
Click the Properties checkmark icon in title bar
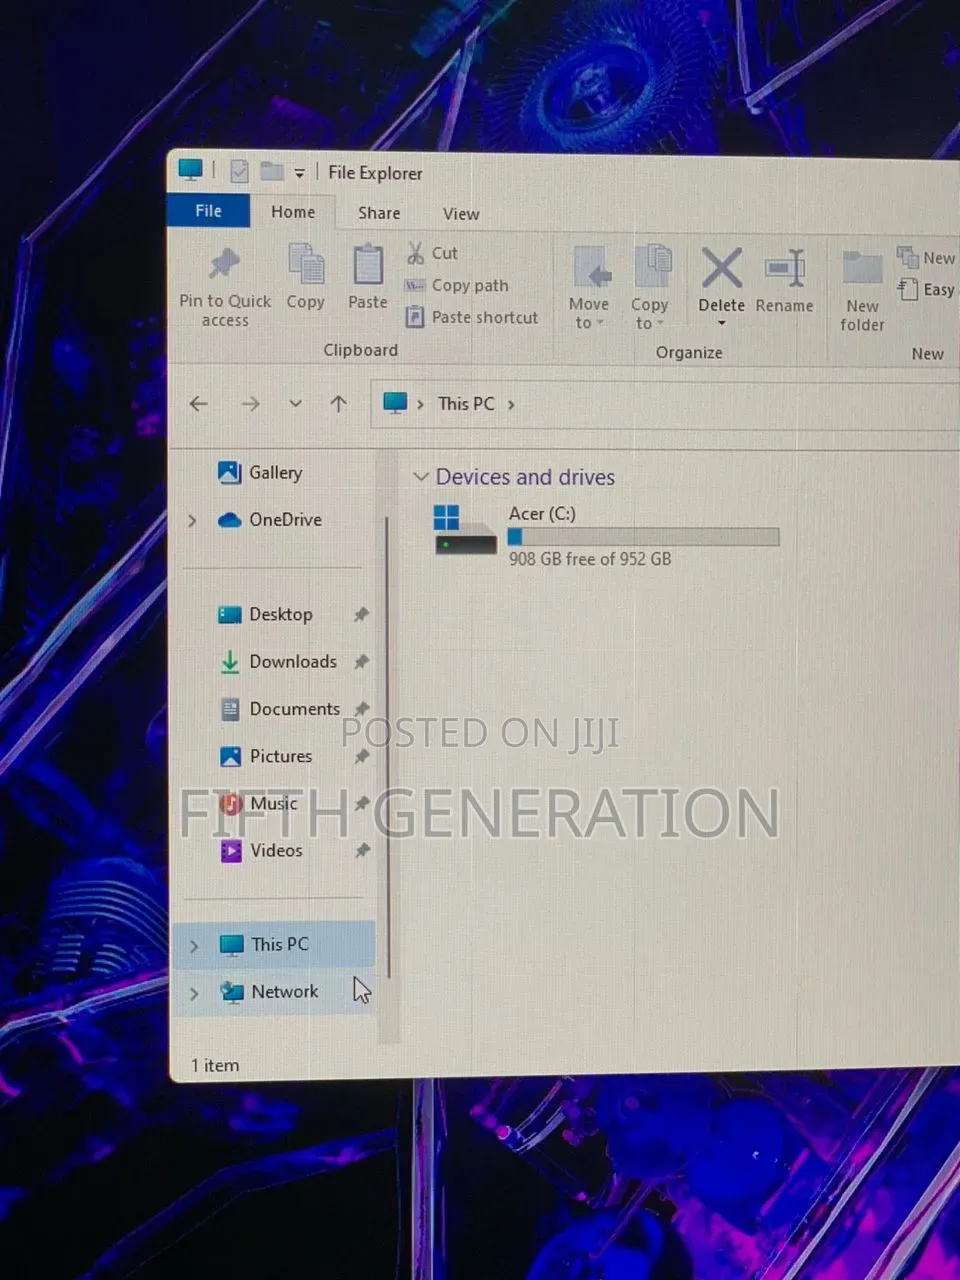239,171
